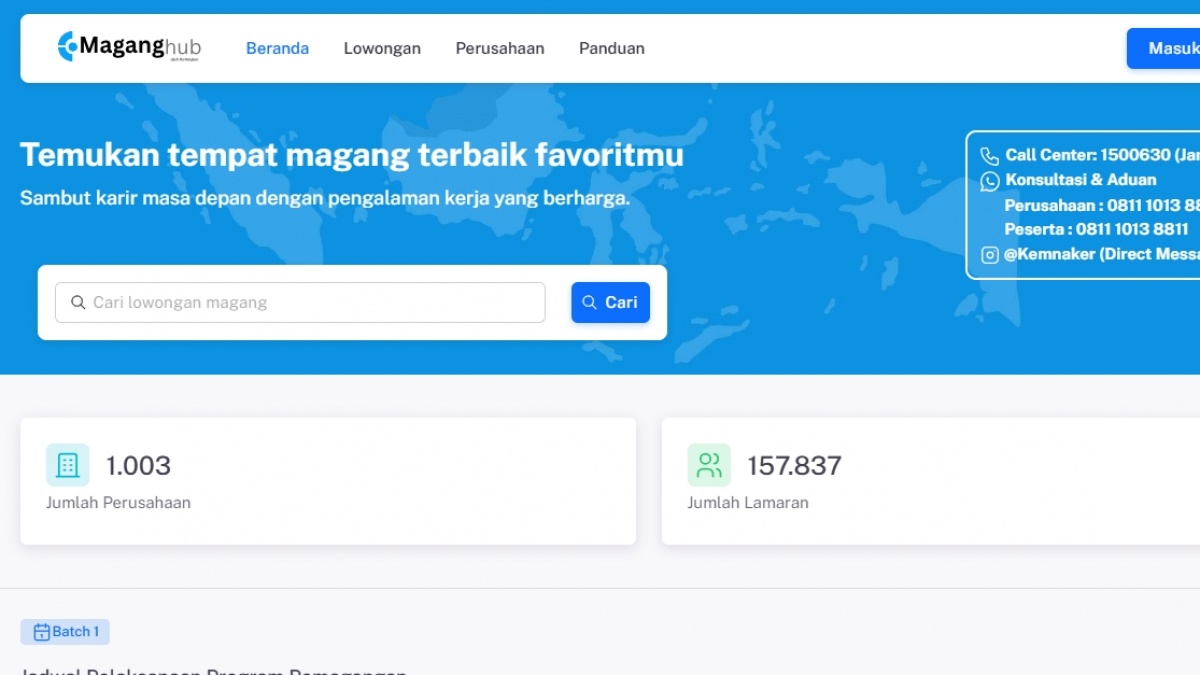Click the Masuk button
Image resolution: width=1200 pixels, height=675 pixels.
click(1164, 48)
